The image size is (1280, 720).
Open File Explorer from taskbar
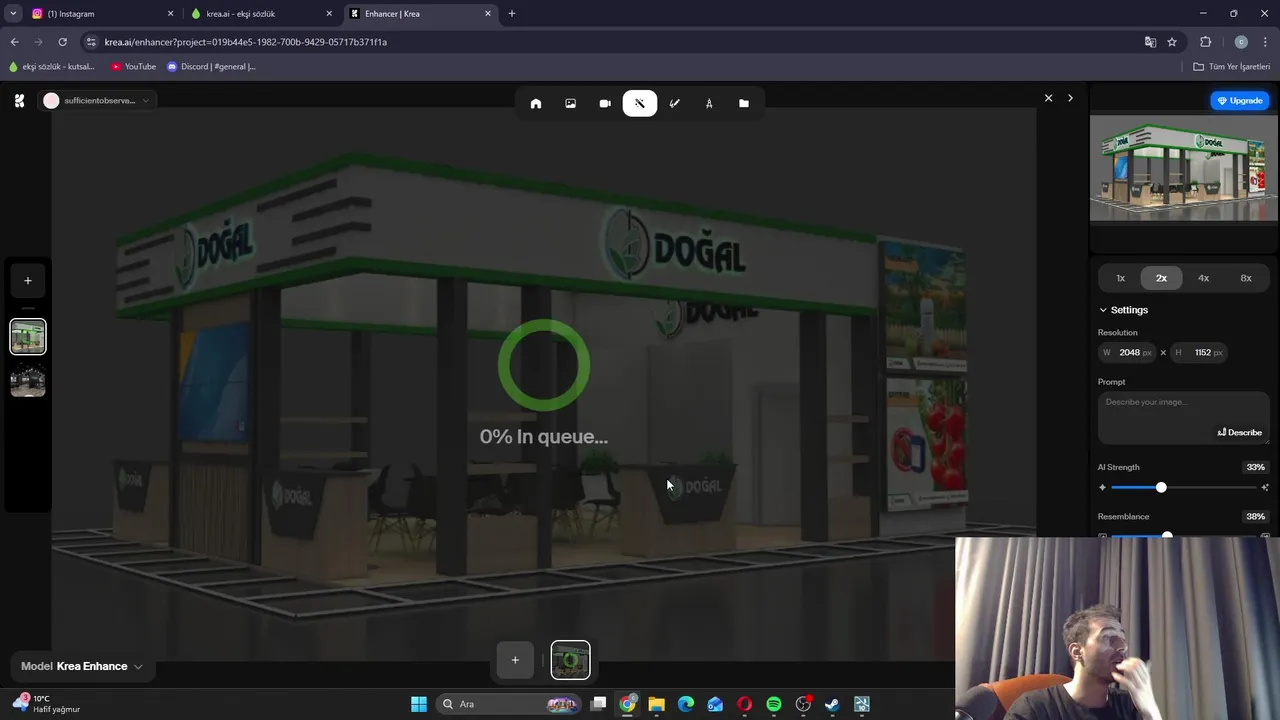click(656, 704)
